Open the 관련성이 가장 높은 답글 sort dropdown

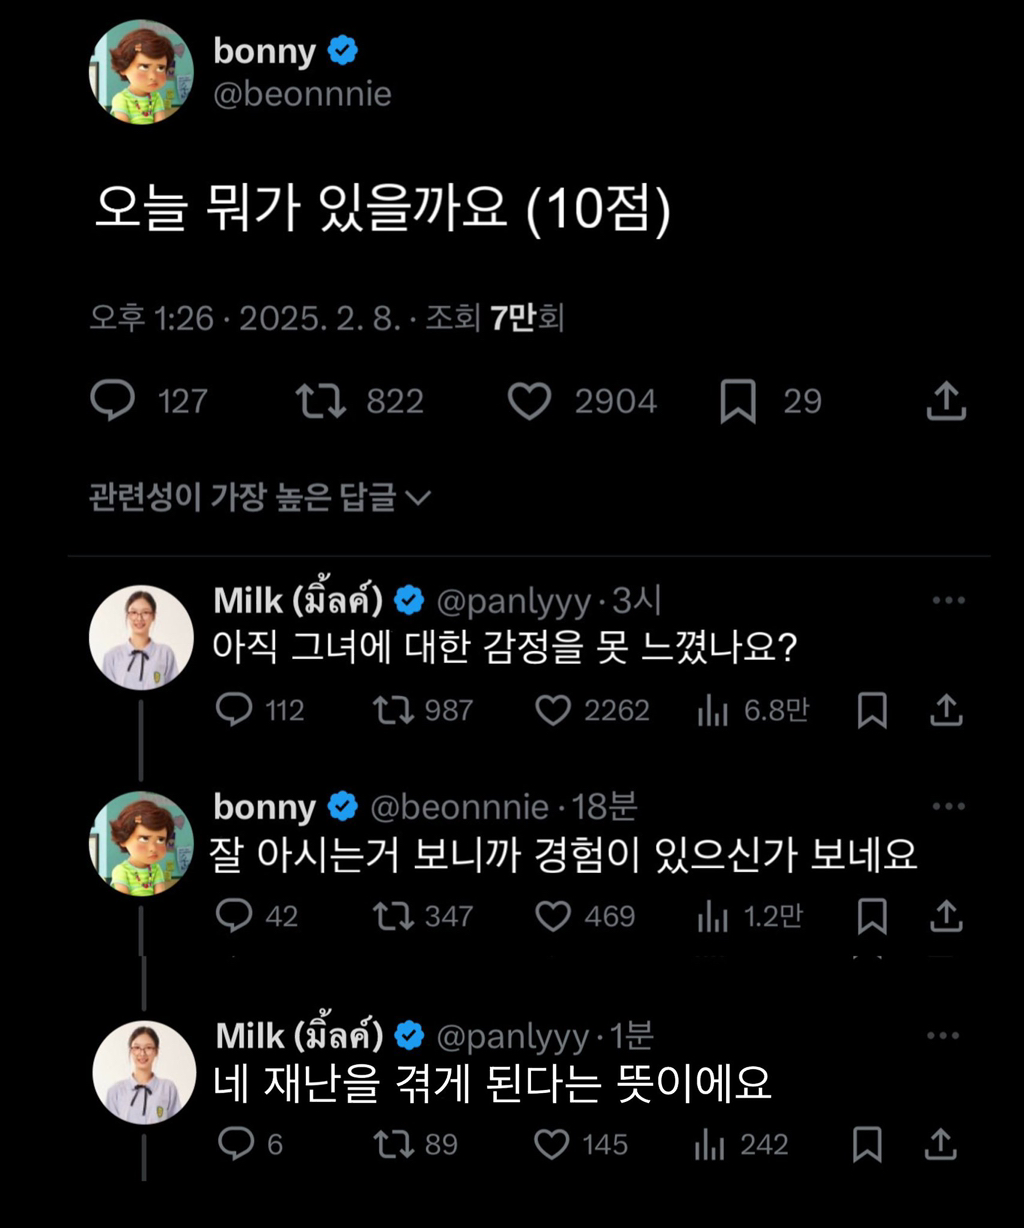click(259, 497)
